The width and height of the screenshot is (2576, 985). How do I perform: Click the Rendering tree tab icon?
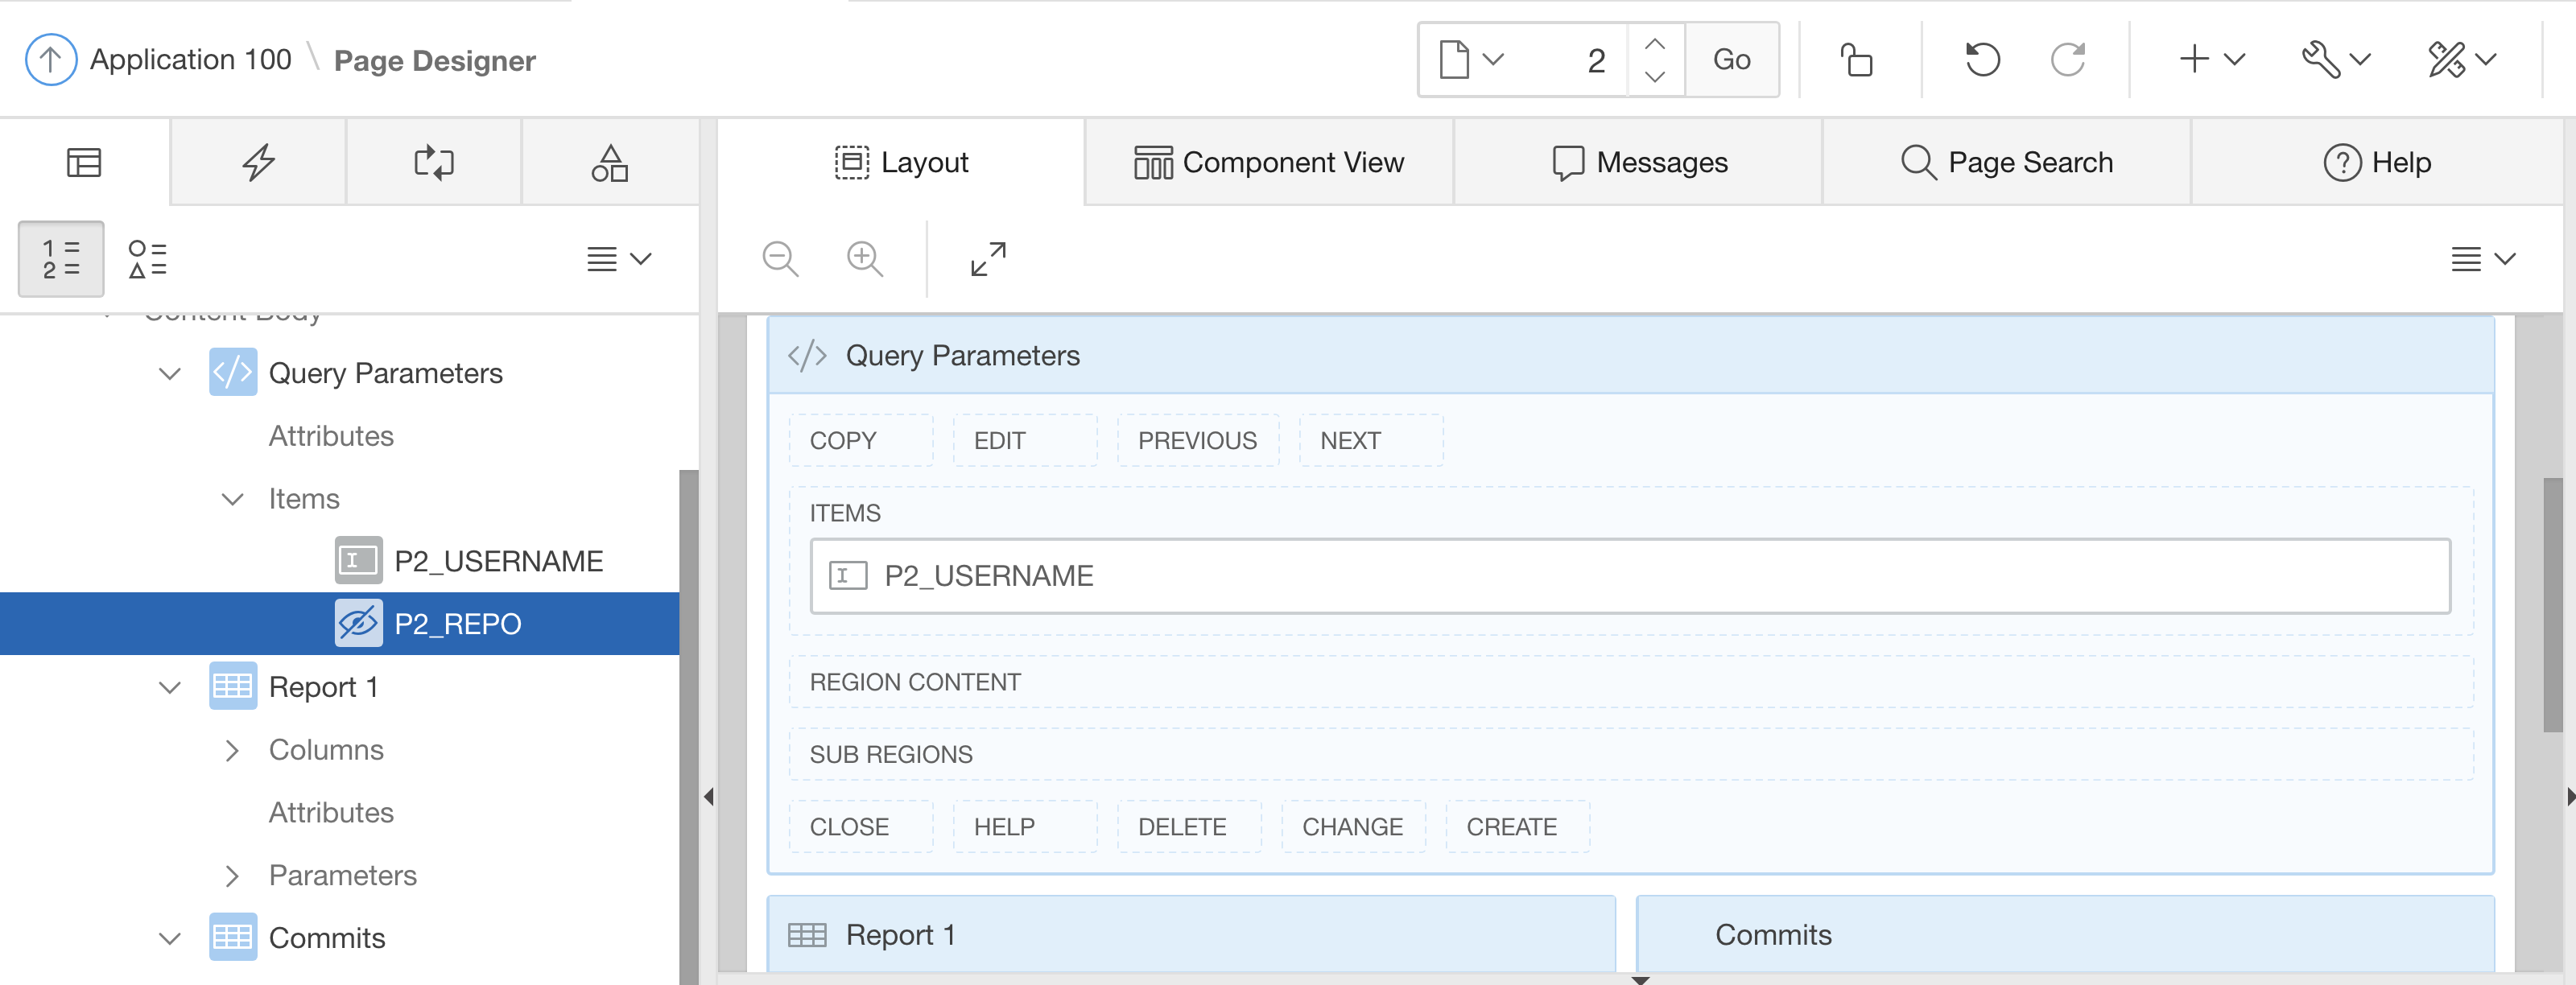(84, 162)
